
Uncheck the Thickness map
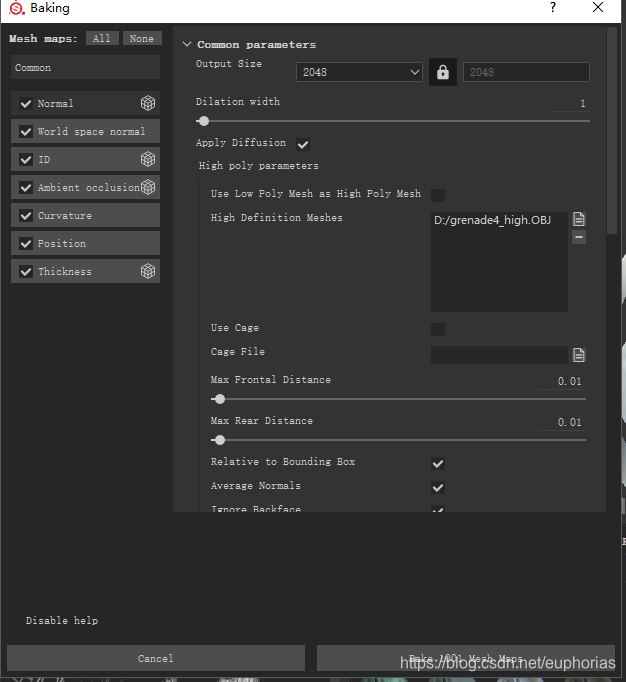(x=26, y=271)
